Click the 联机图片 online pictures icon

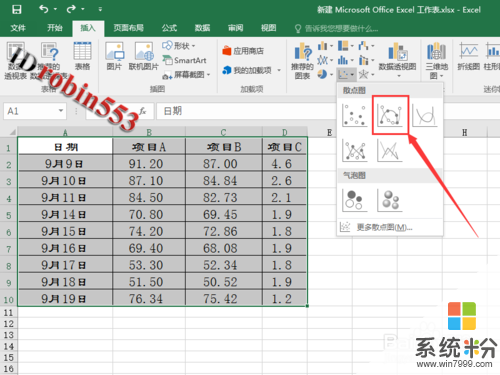point(144,56)
